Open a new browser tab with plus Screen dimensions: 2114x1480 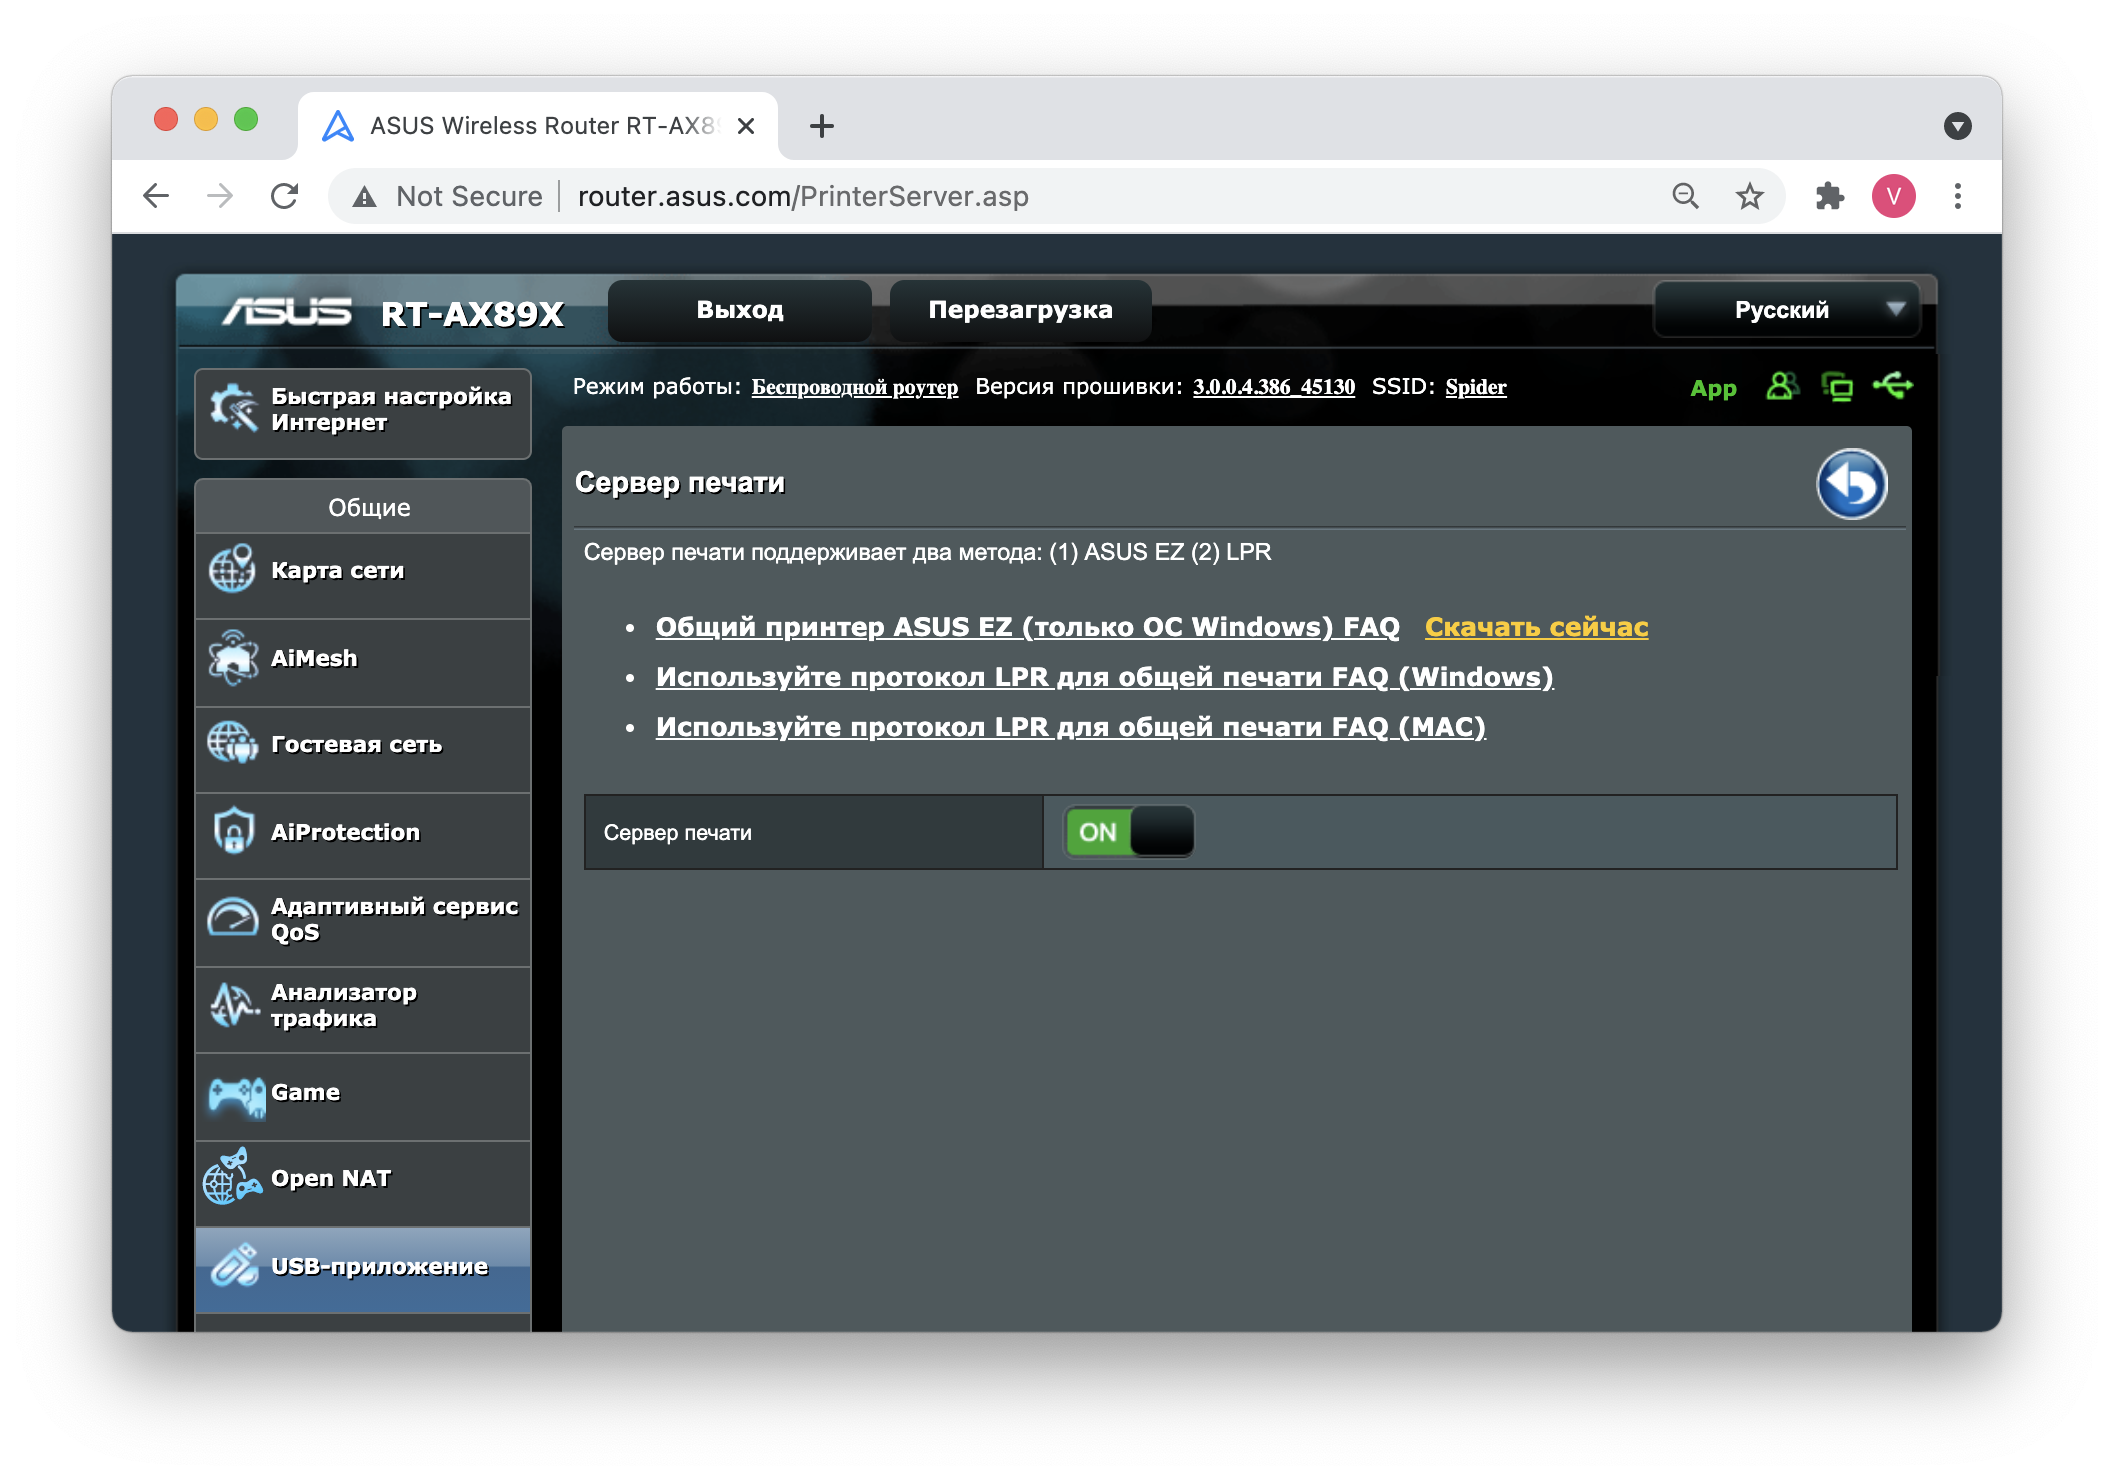tap(821, 126)
